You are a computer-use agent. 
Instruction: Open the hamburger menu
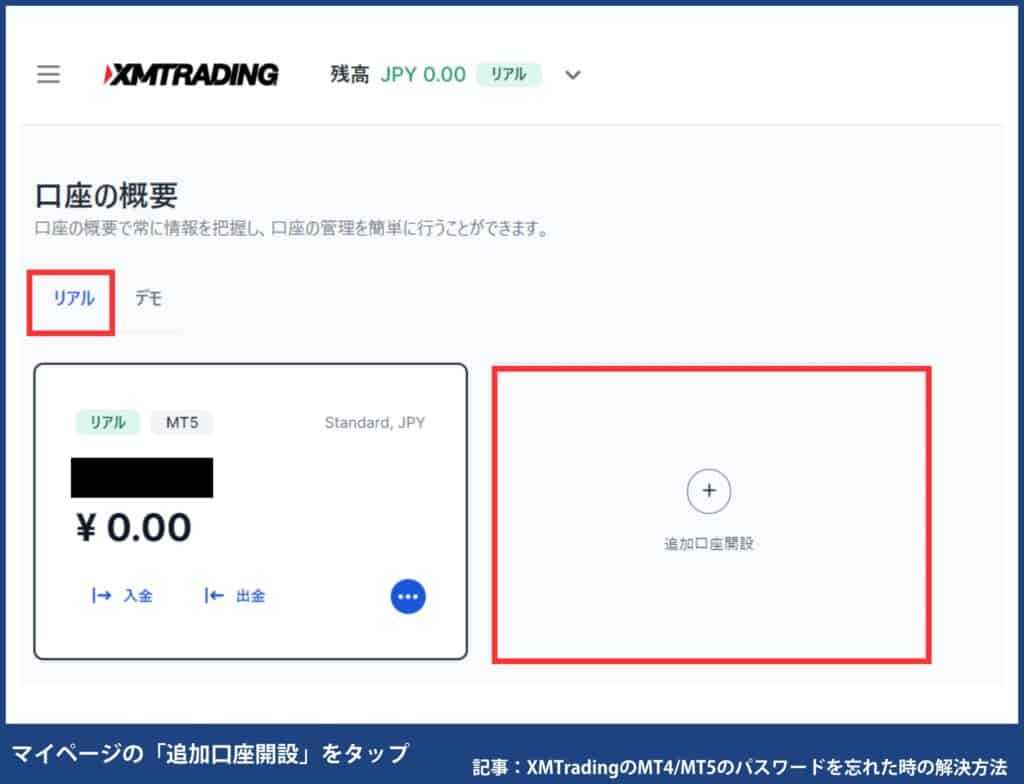coord(48,74)
